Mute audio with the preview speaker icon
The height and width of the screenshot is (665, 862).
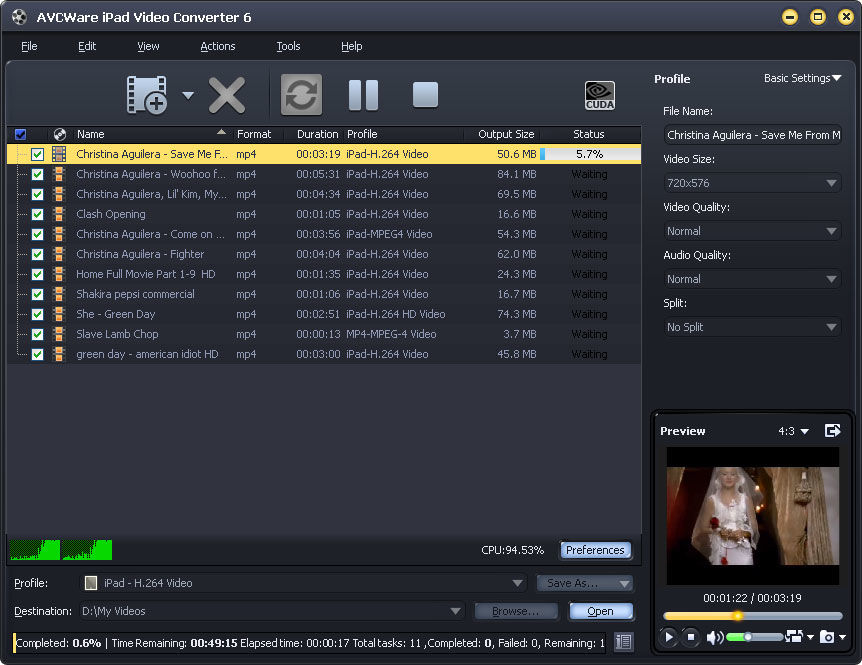point(715,637)
